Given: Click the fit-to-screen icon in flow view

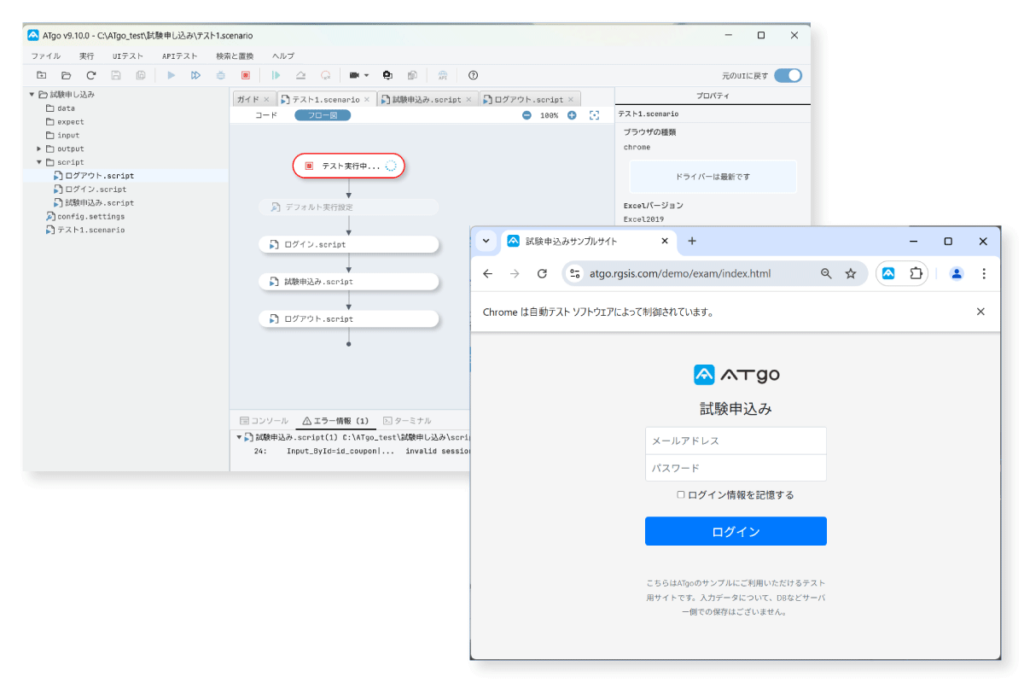Looking at the screenshot, I should click(594, 116).
